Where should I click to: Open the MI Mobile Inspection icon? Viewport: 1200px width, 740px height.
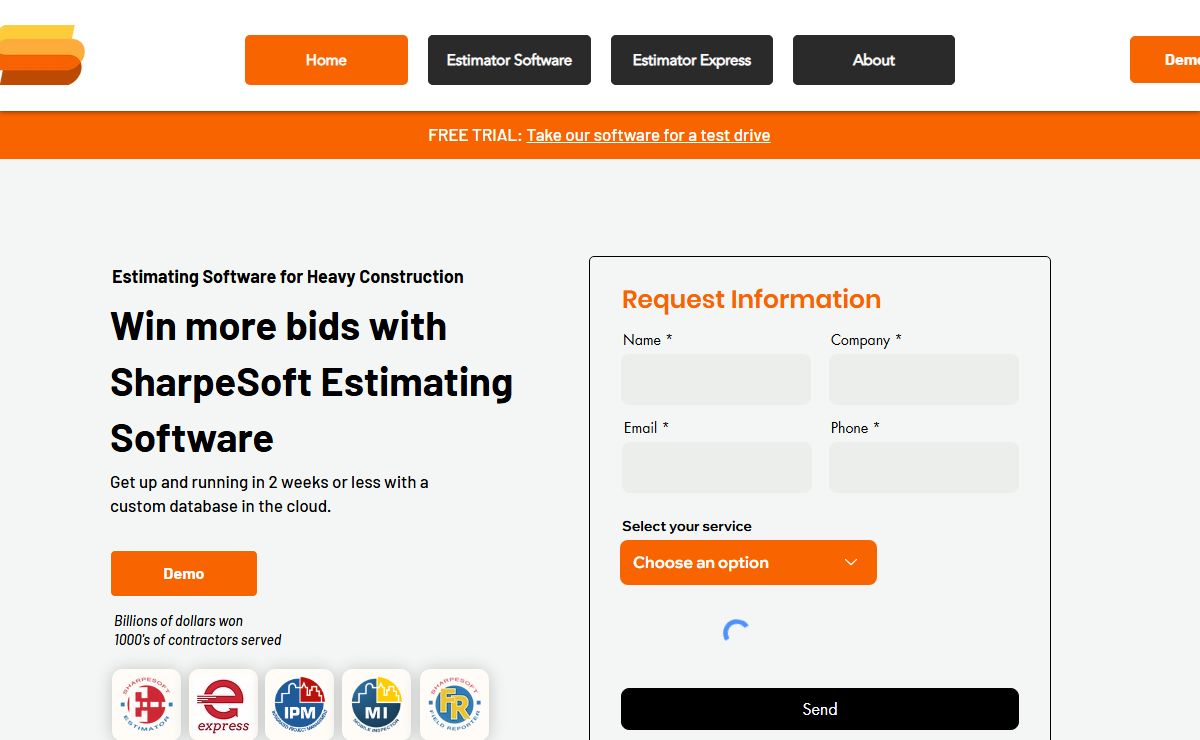(377, 704)
